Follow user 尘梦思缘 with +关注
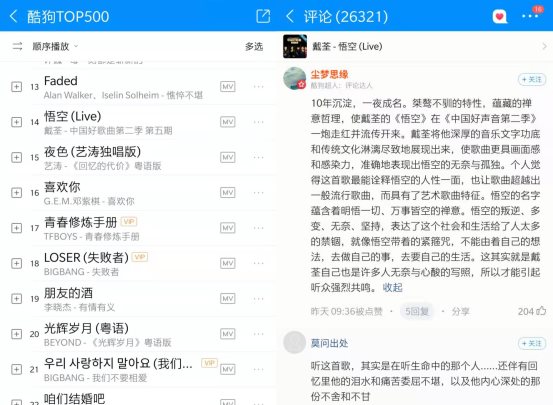This screenshot has height=405, width=553. coord(532,79)
